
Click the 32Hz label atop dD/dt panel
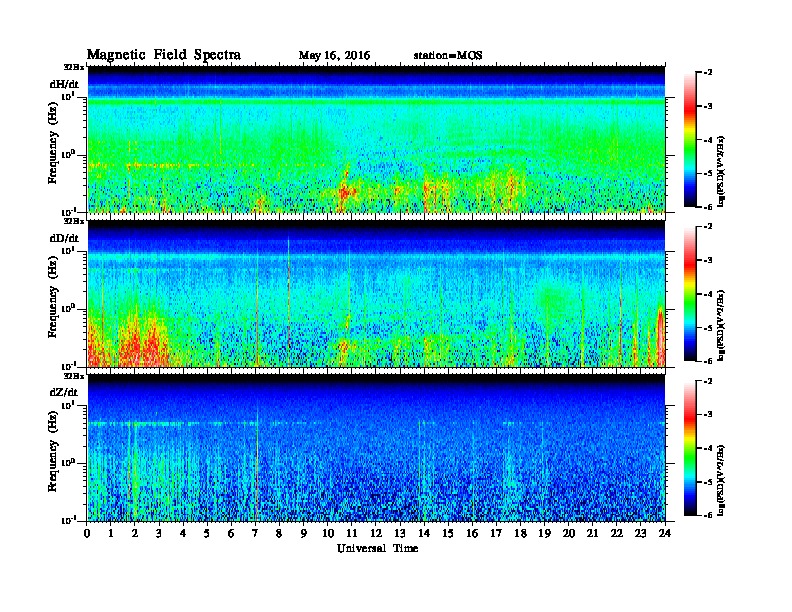point(73,221)
